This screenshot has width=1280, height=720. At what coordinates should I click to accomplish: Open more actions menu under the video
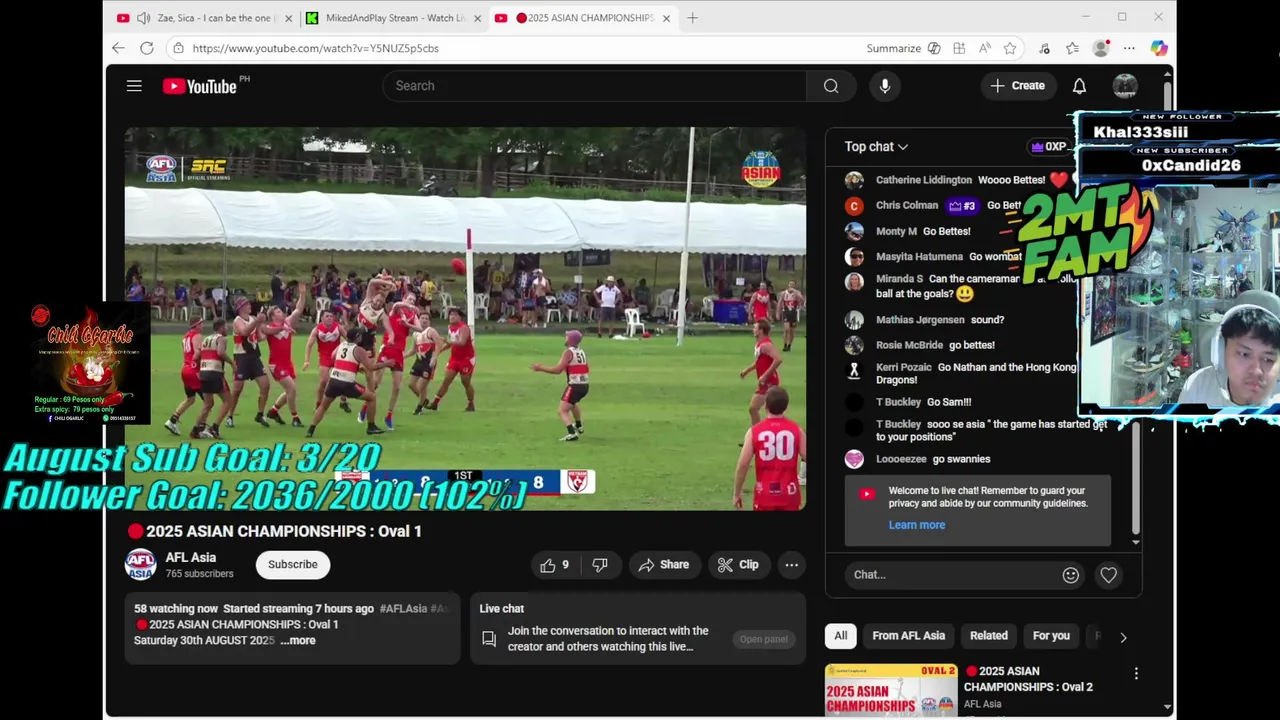click(791, 565)
